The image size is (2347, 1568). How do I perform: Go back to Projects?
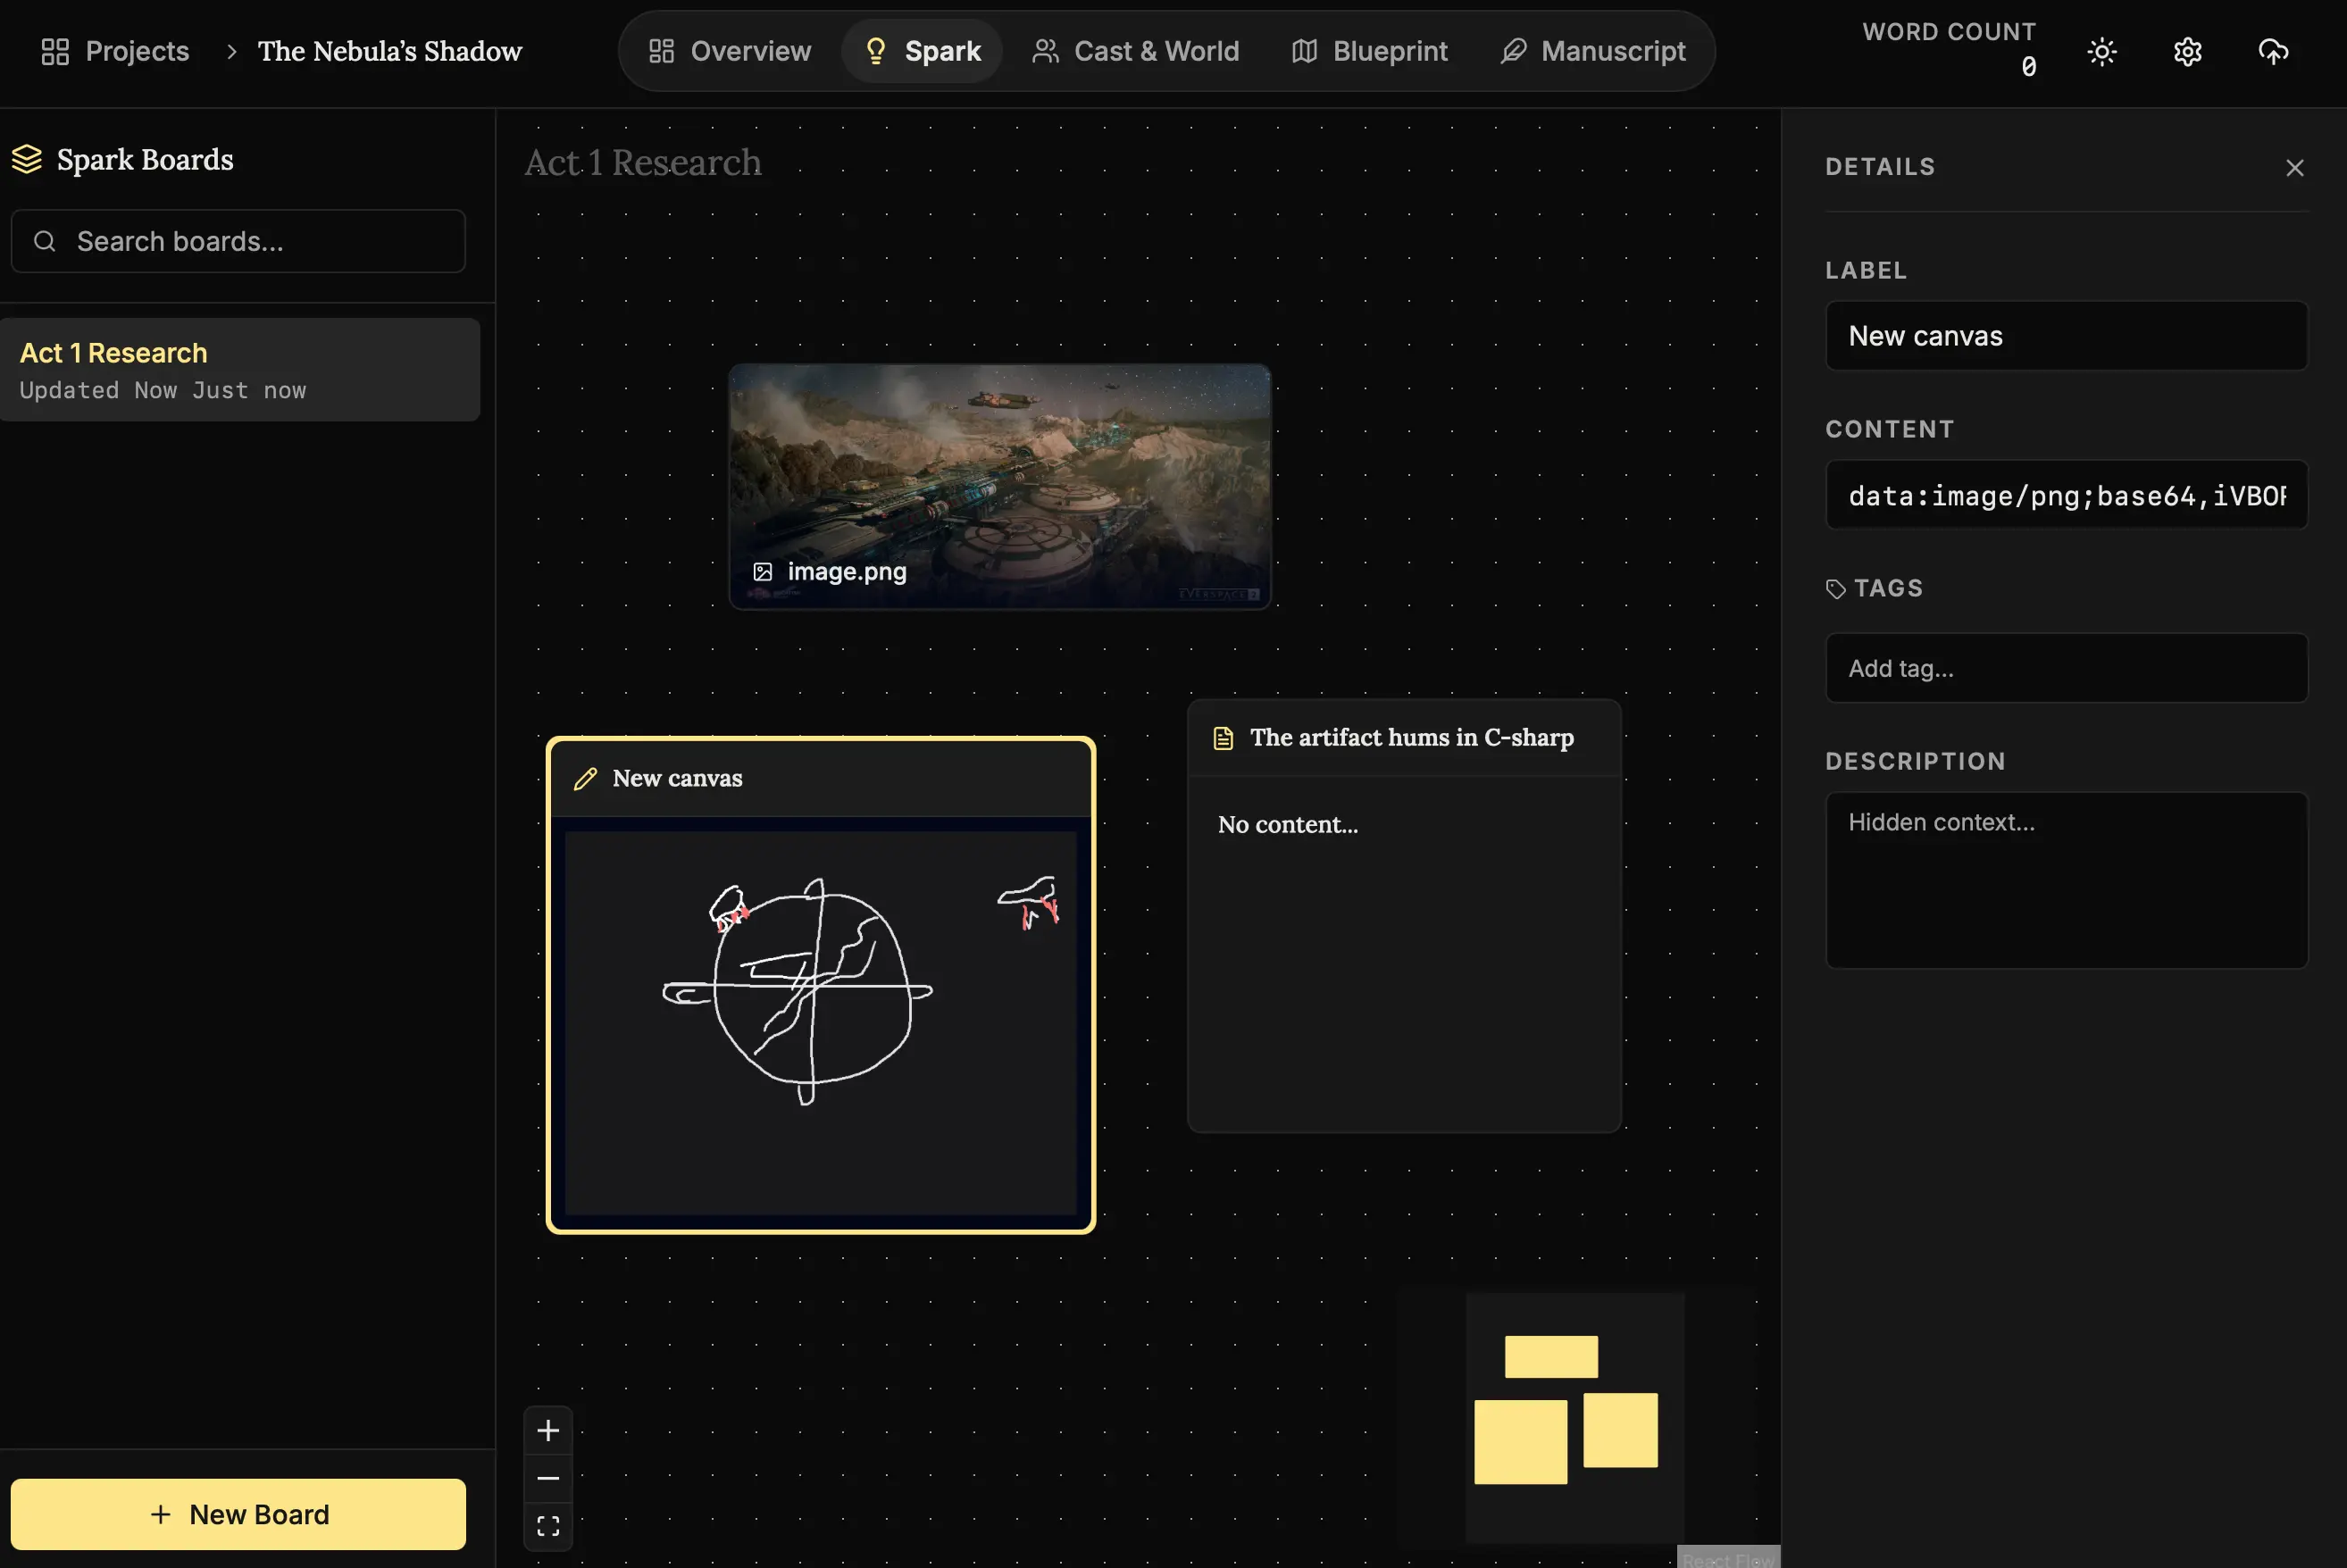[x=115, y=51]
